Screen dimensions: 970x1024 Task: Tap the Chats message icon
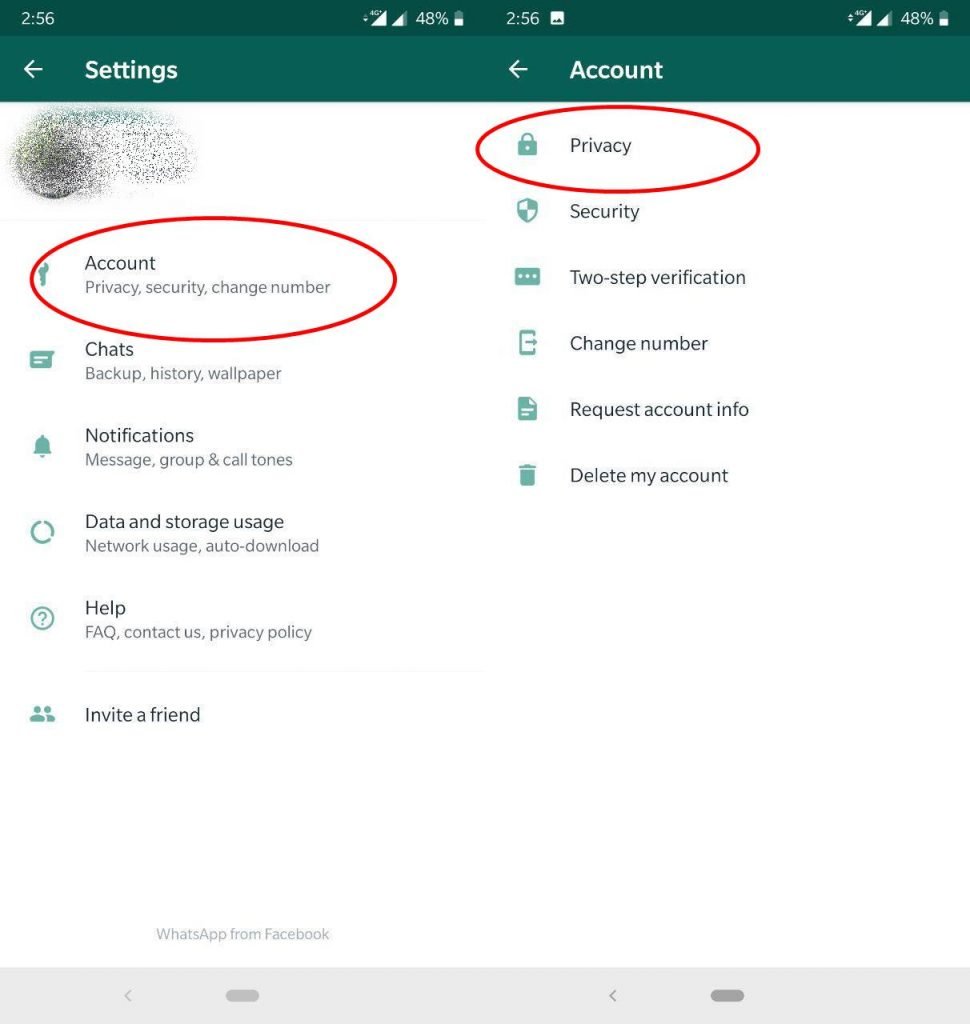coord(42,358)
